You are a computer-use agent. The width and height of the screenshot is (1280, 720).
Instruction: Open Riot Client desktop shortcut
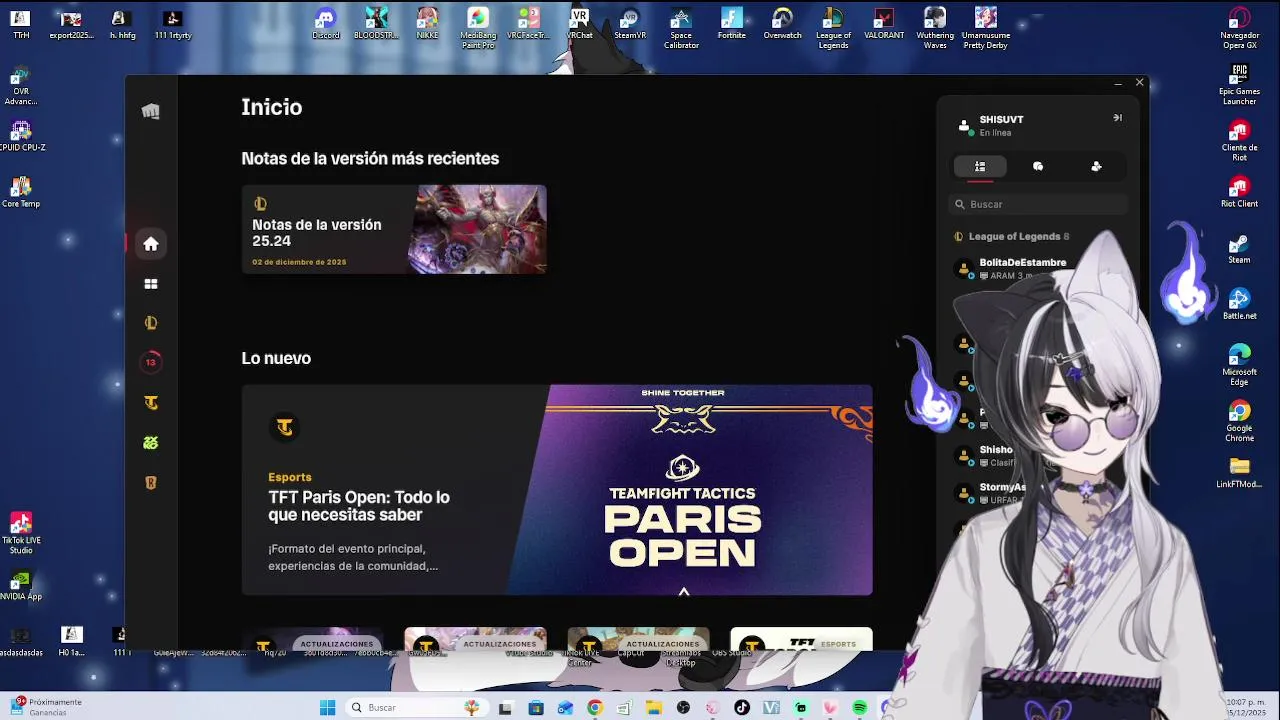click(1239, 191)
